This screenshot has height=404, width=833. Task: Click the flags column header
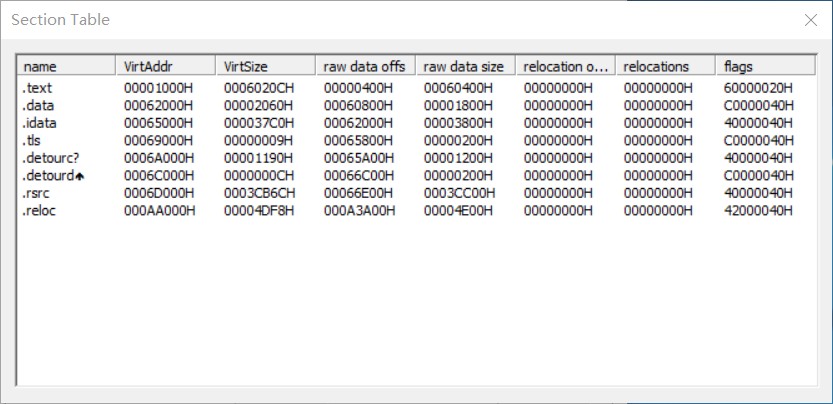pyautogui.click(x=765, y=66)
